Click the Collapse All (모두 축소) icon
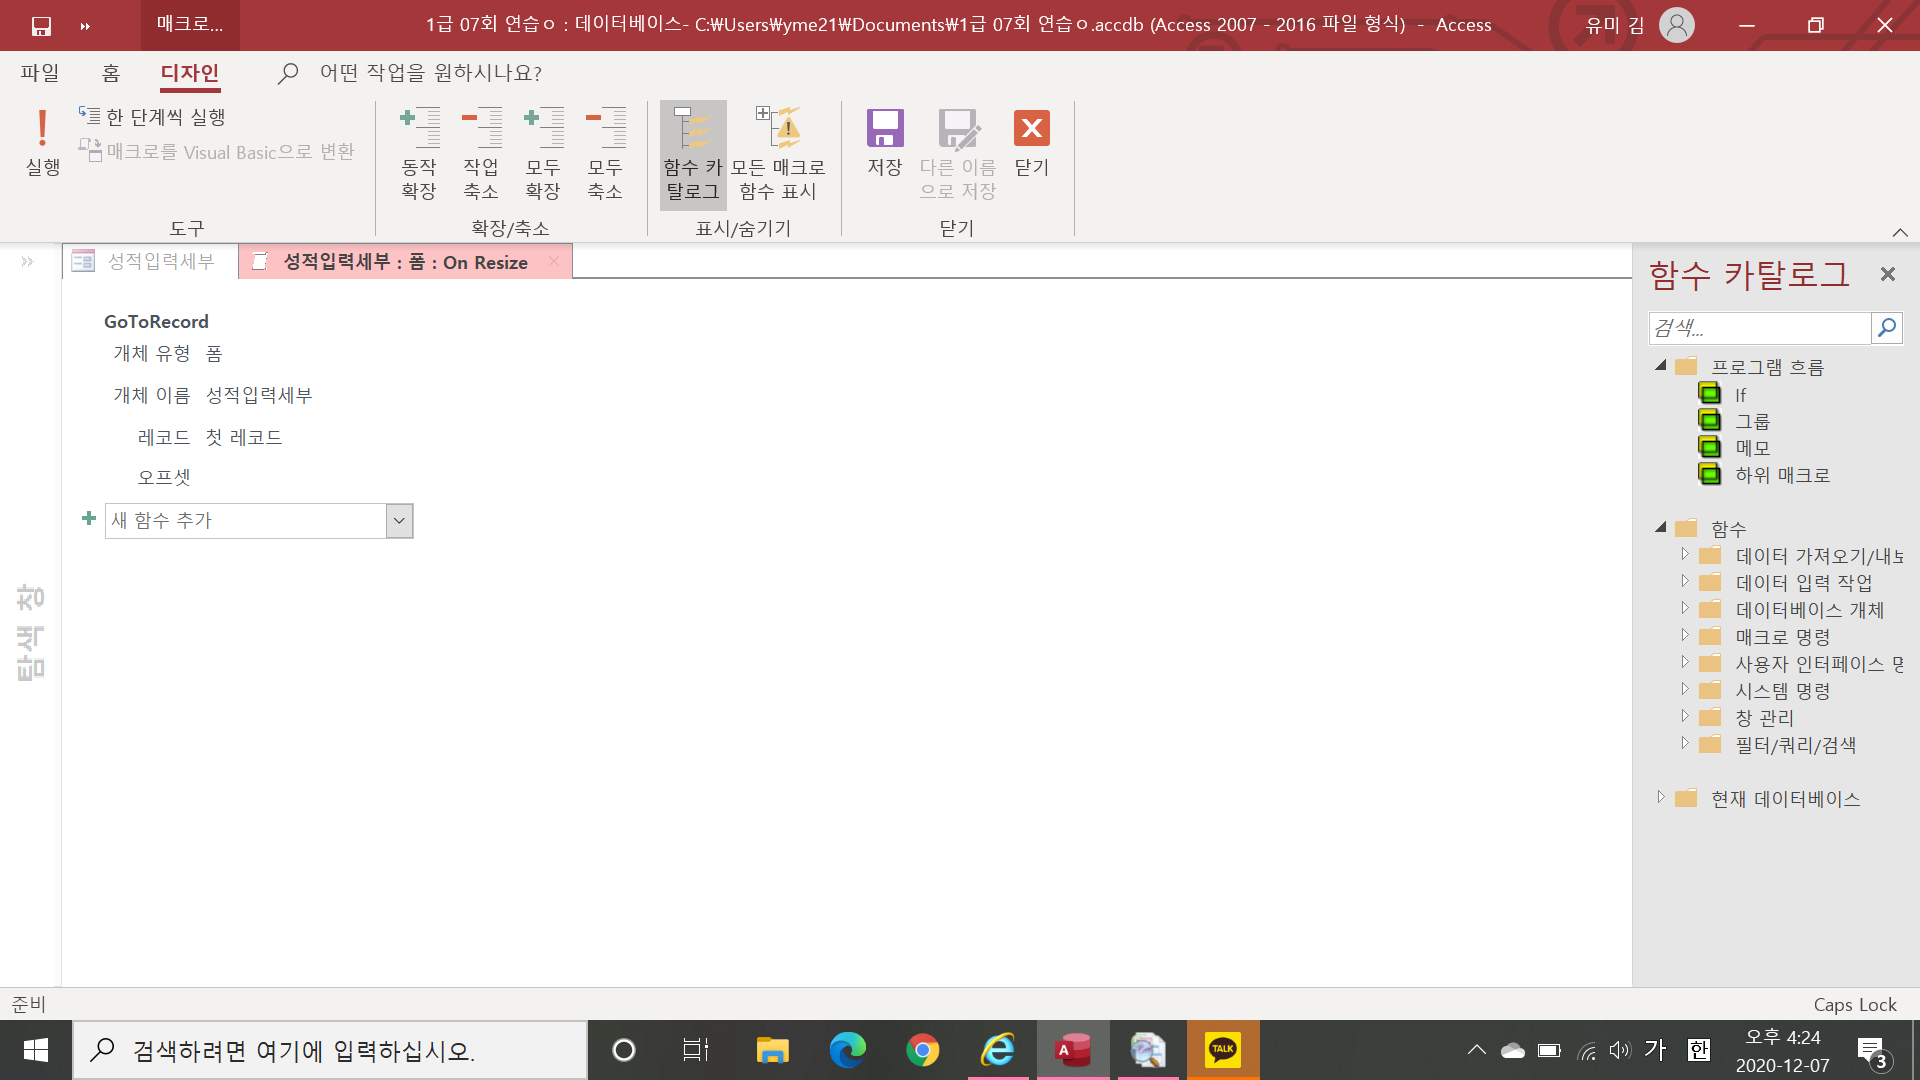Screen dimensions: 1920x1080 click(x=605, y=130)
